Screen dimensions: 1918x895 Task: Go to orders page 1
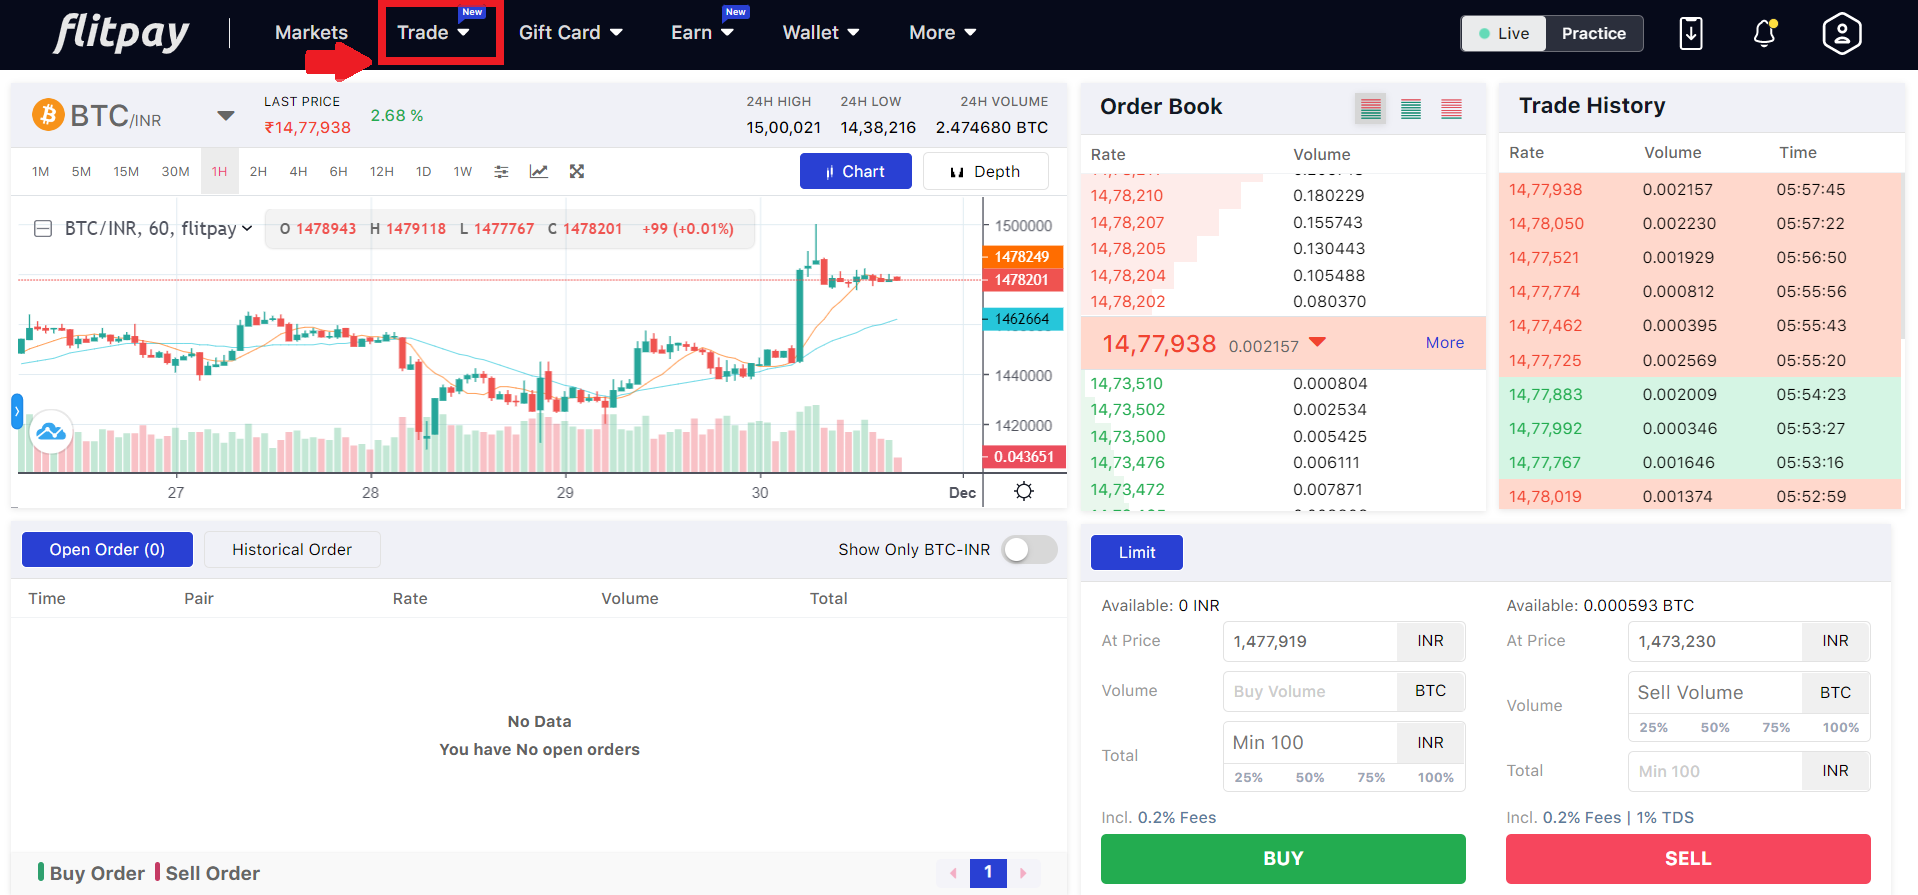click(x=988, y=873)
